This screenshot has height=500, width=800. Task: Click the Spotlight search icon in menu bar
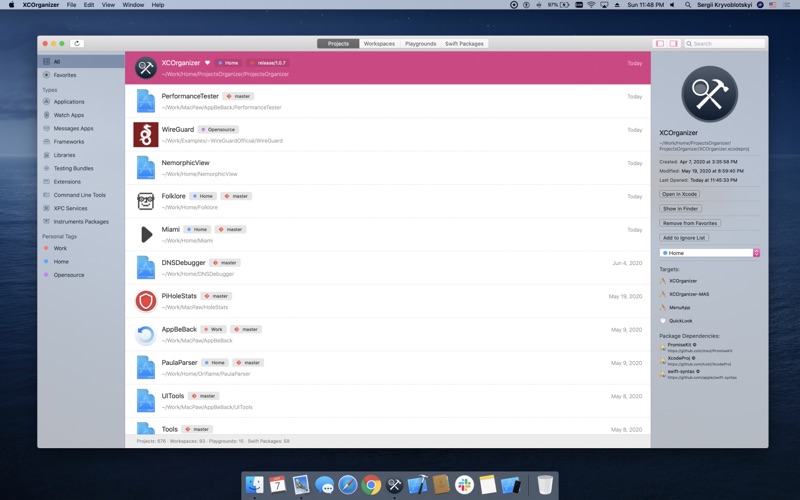tap(688, 5)
